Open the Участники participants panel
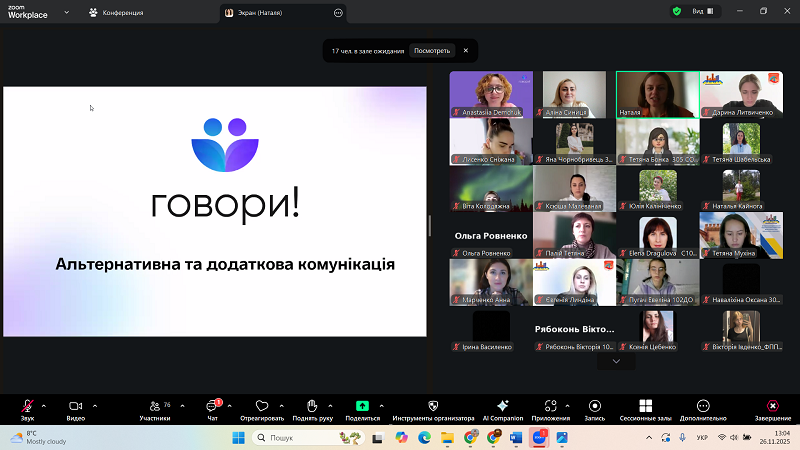Image resolution: width=800 pixels, height=450 pixels. pyautogui.click(x=154, y=406)
